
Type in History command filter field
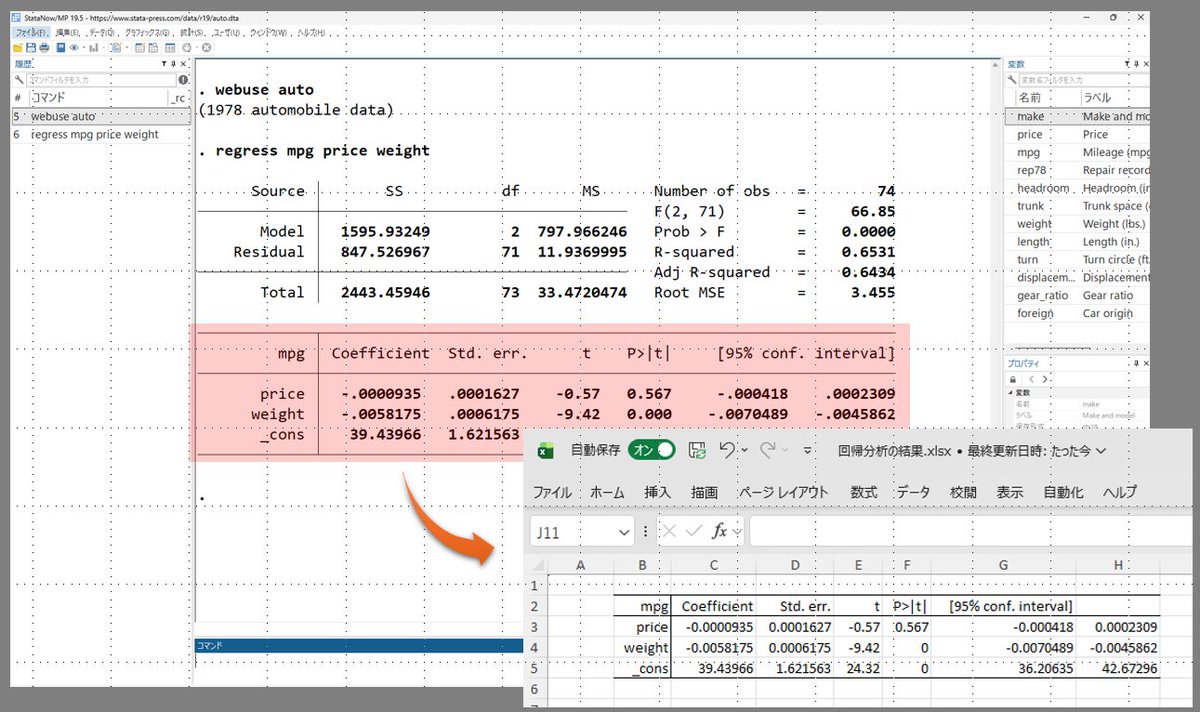(x=101, y=80)
